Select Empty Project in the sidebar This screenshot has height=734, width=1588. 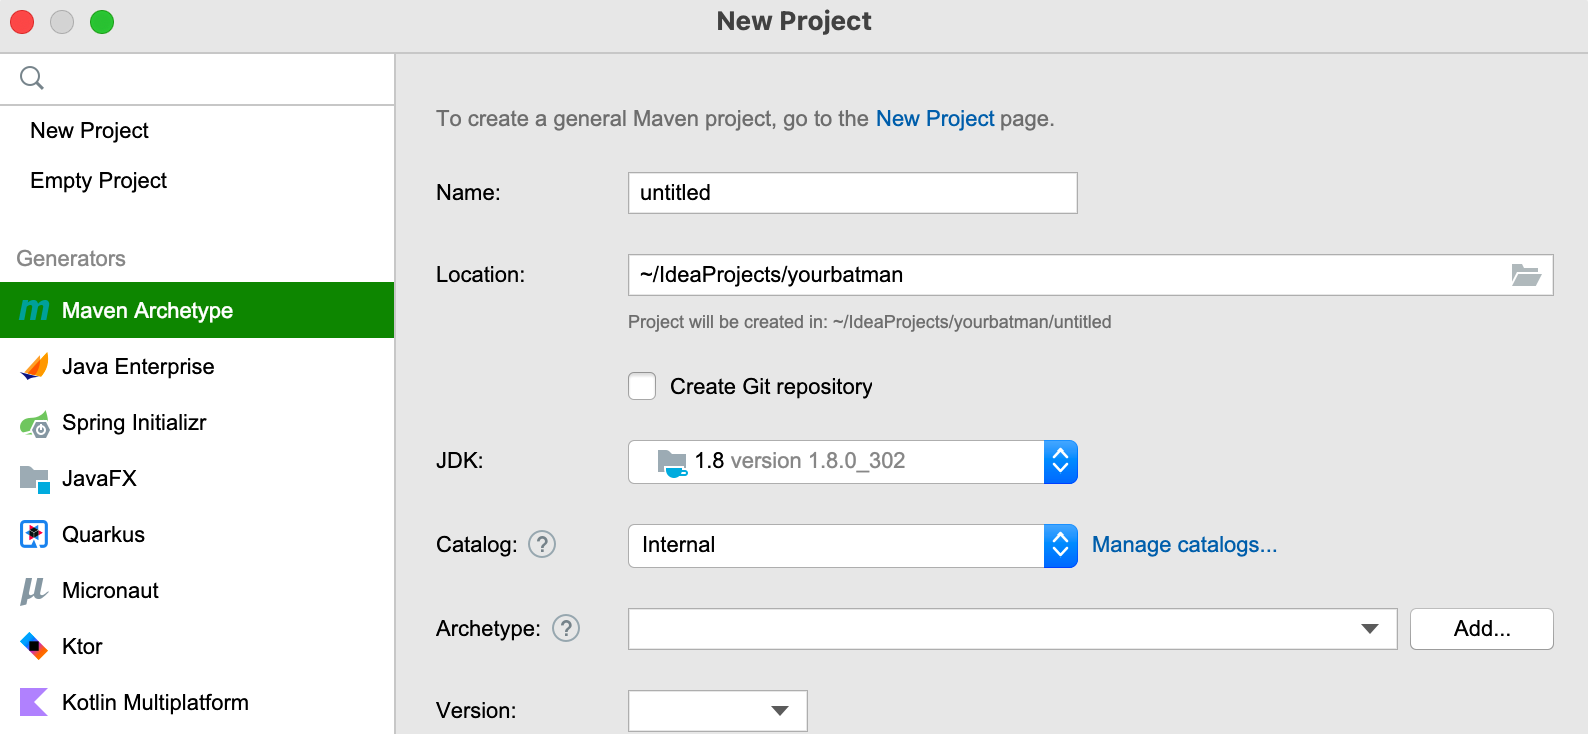197,181
